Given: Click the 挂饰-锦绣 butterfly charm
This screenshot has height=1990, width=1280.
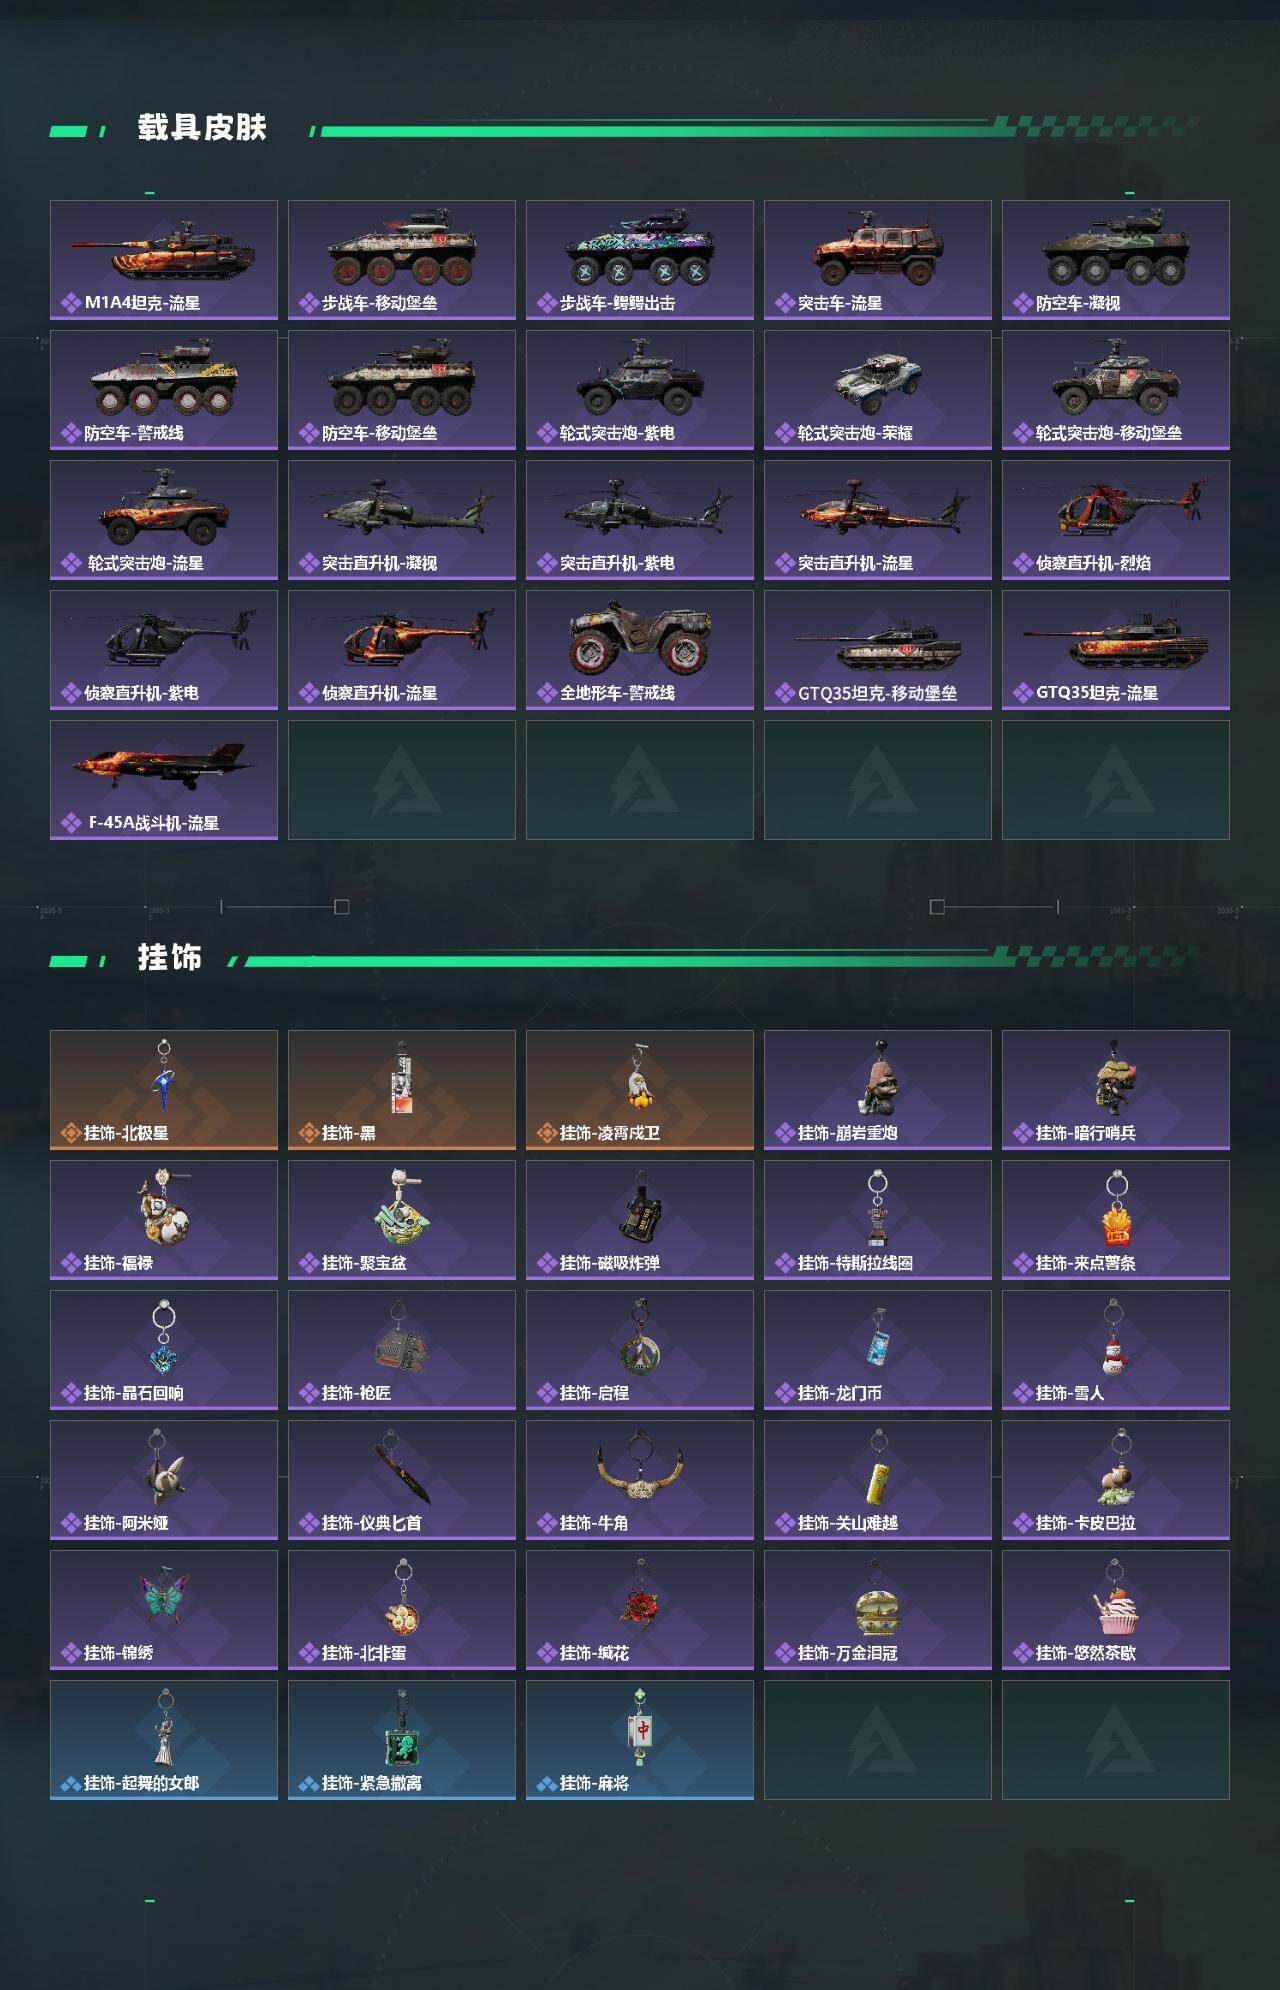Looking at the screenshot, I should (x=164, y=1610).
